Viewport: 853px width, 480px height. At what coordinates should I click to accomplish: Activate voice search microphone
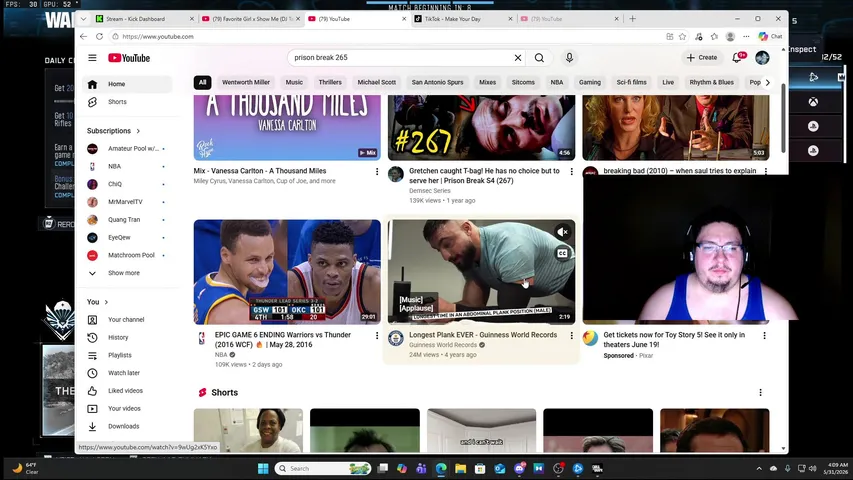coord(569,58)
